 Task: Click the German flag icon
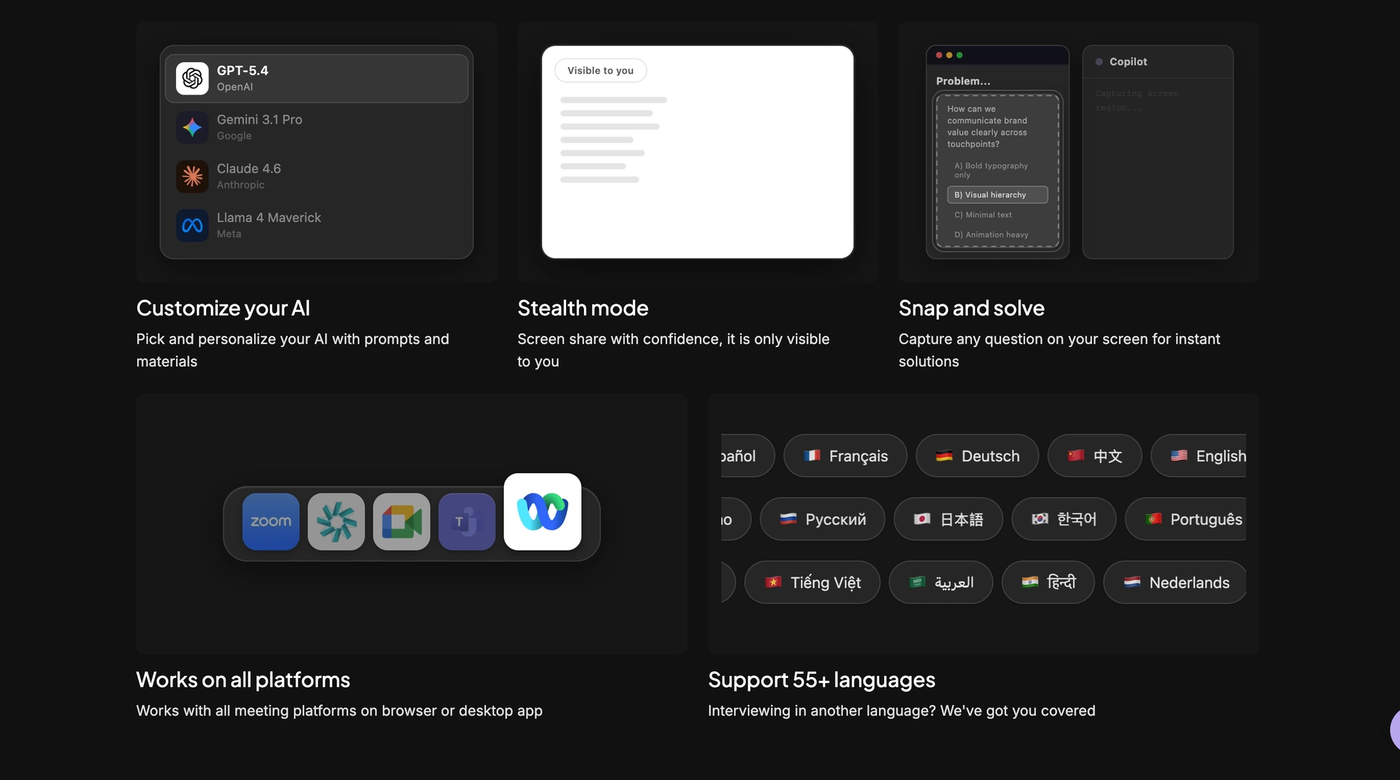click(x=944, y=456)
